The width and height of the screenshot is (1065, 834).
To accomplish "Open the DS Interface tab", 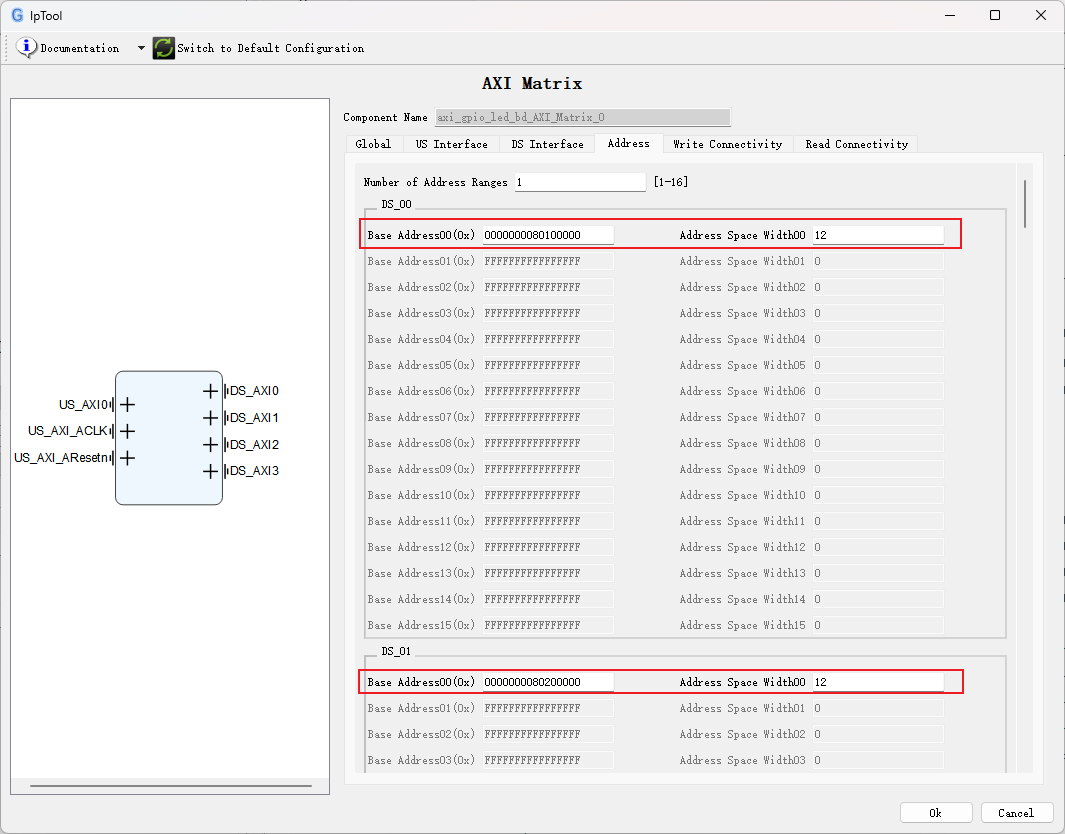I will click(x=547, y=144).
